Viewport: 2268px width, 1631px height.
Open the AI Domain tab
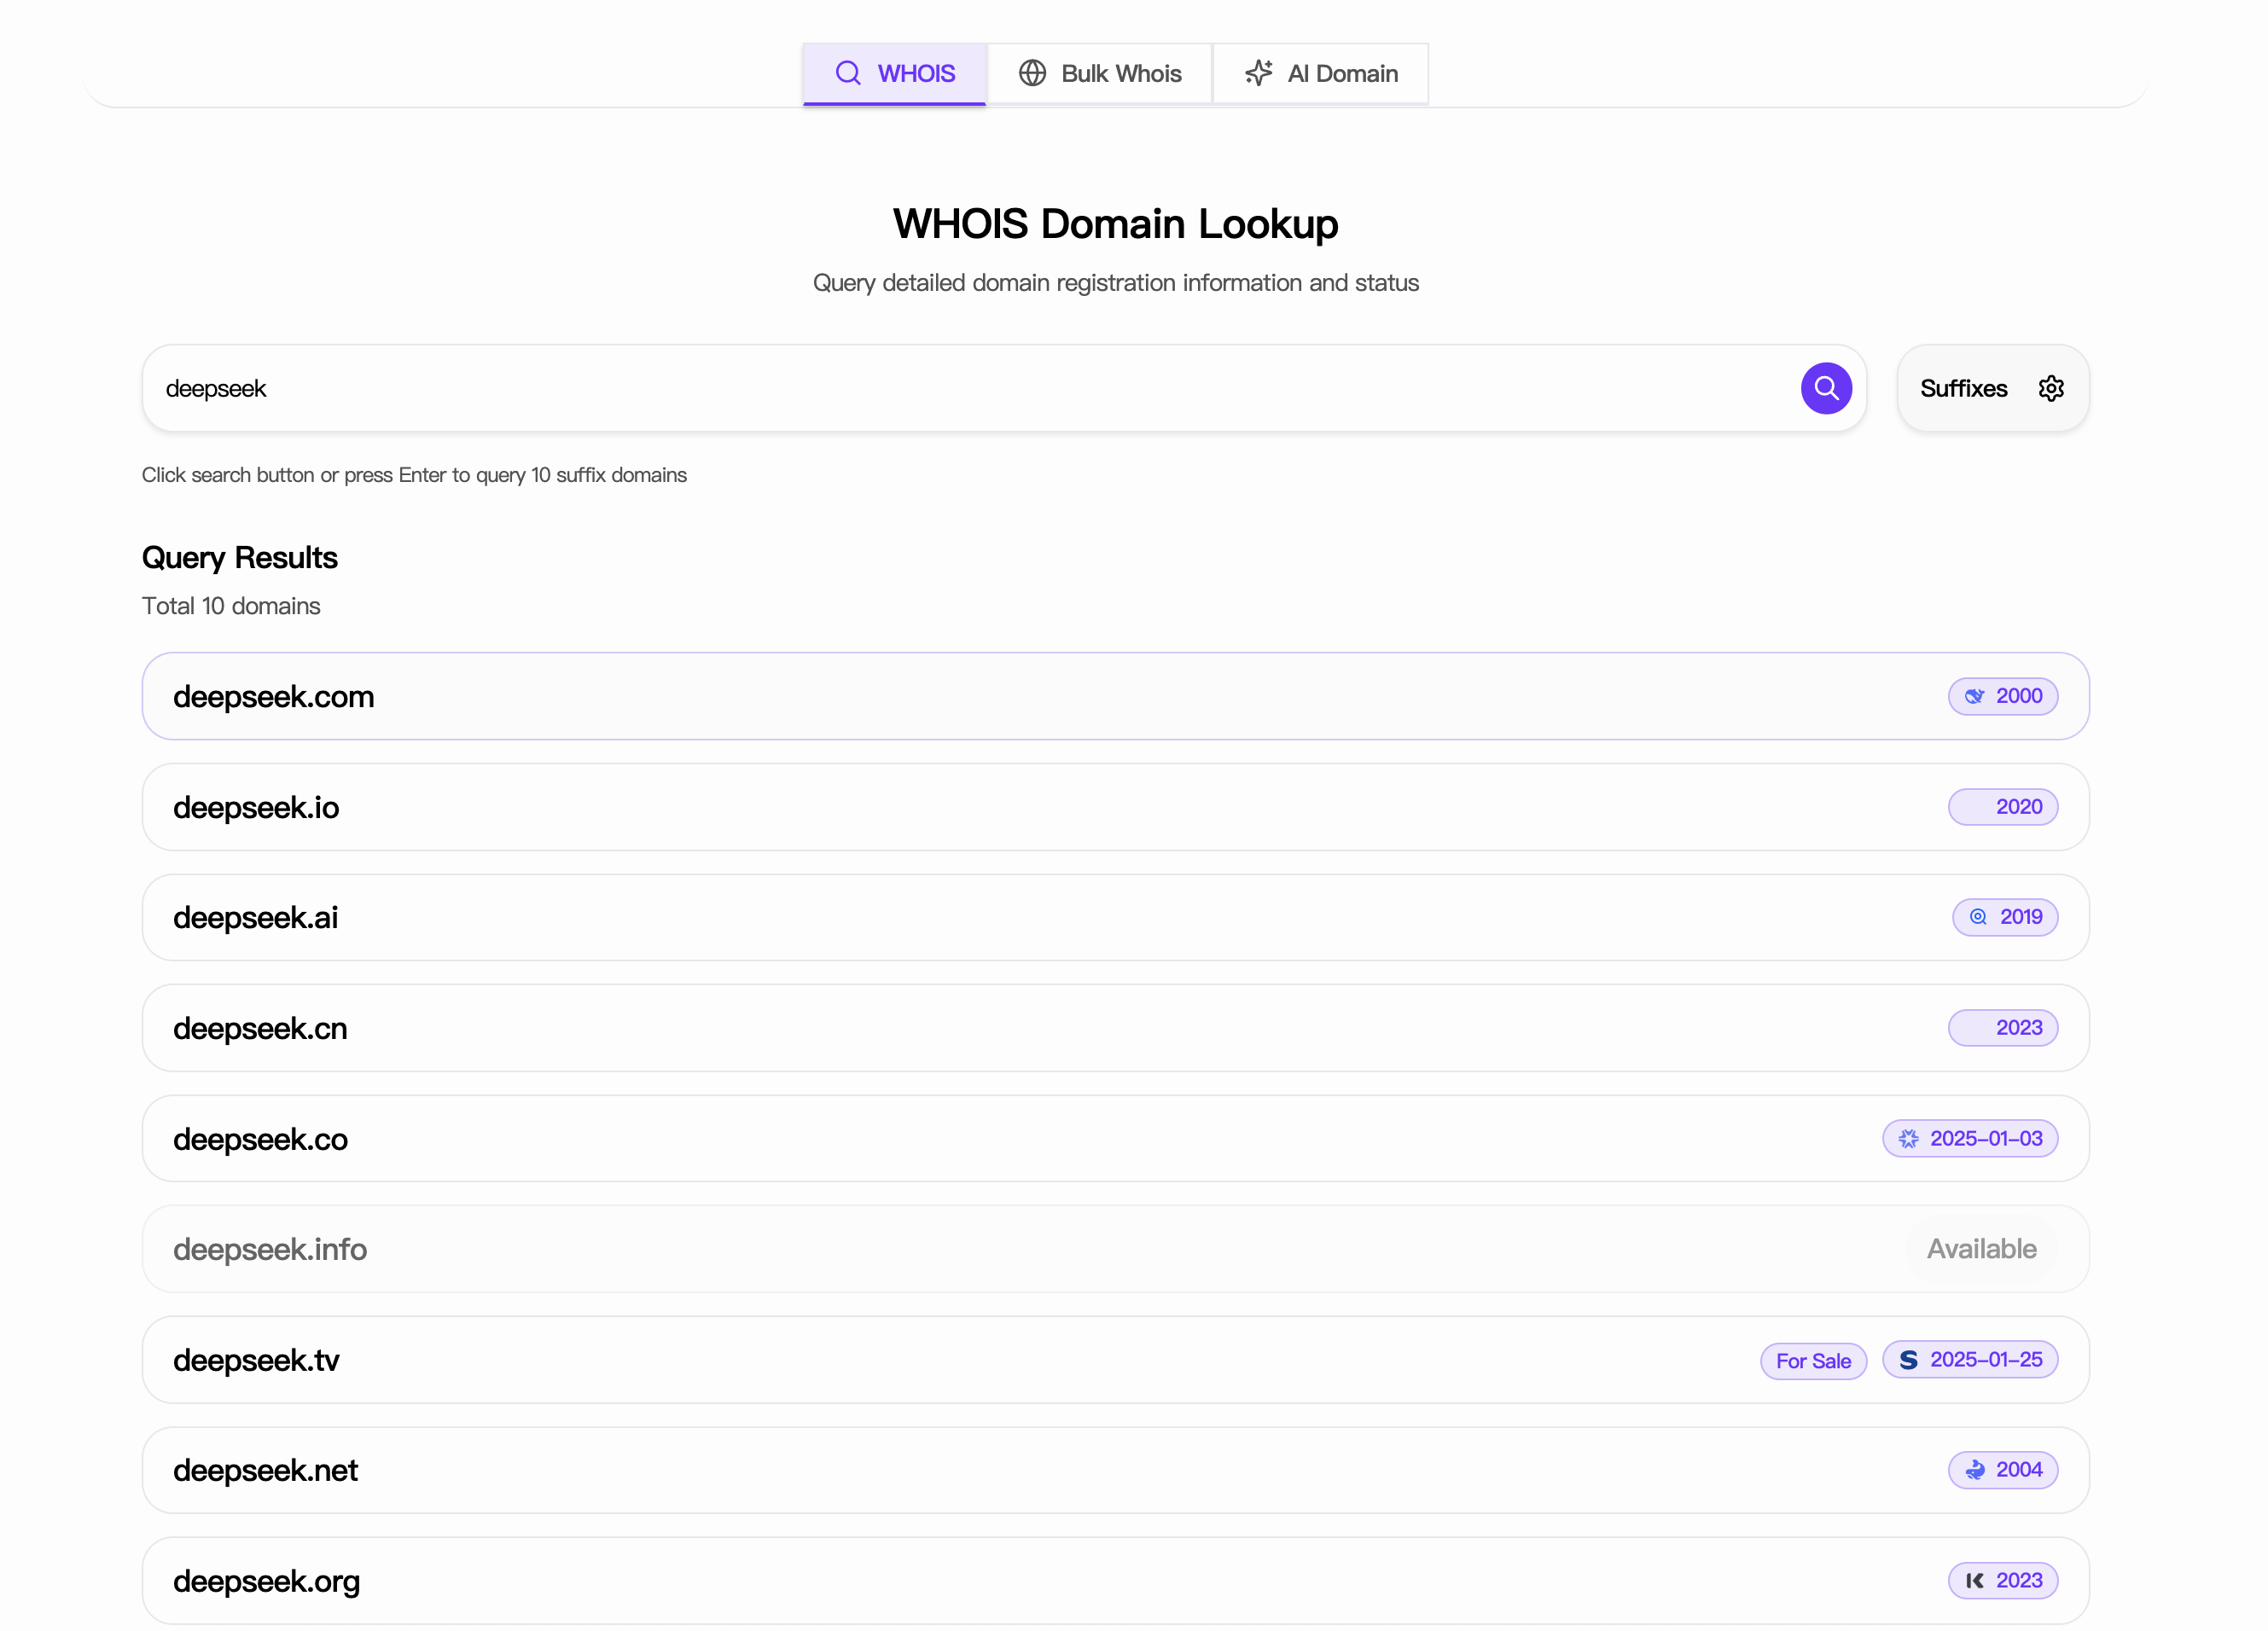pyautogui.click(x=1320, y=73)
